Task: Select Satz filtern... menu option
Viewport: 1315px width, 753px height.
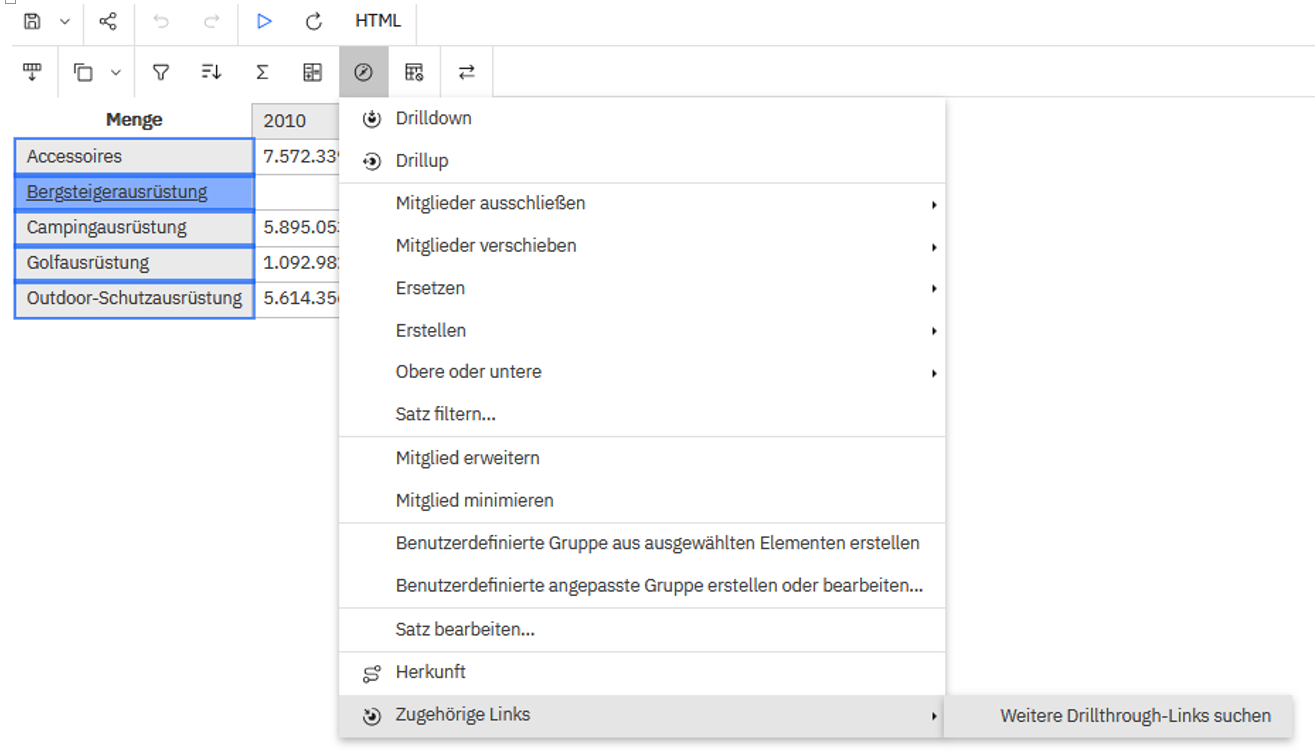Action: 445,414
